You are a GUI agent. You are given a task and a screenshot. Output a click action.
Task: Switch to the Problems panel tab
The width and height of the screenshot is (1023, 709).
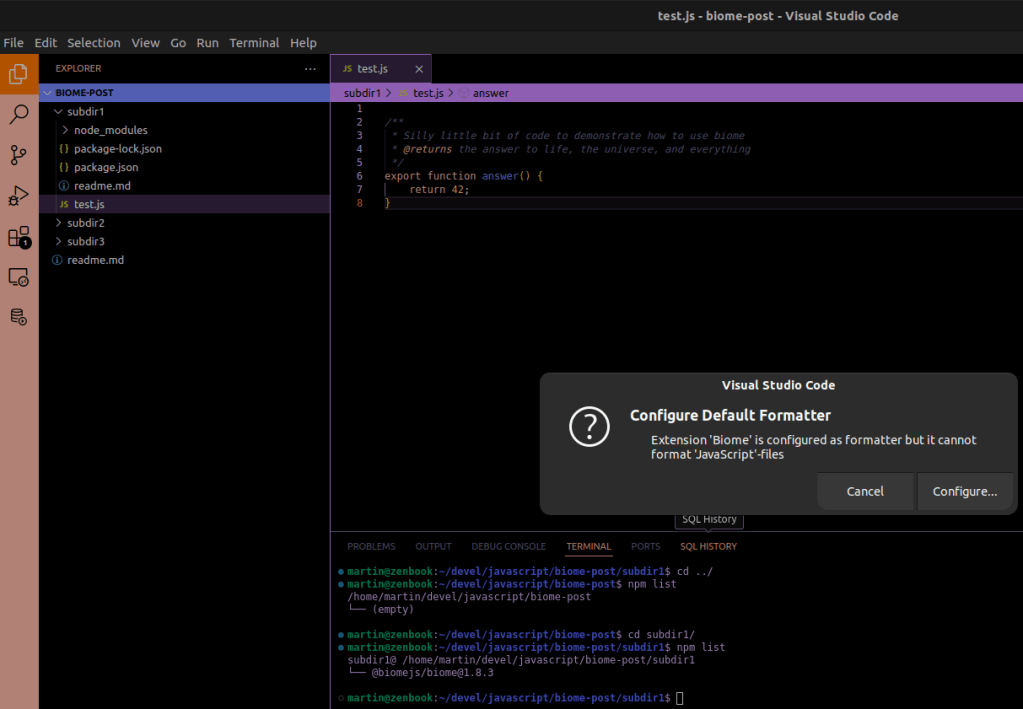click(x=371, y=547)
